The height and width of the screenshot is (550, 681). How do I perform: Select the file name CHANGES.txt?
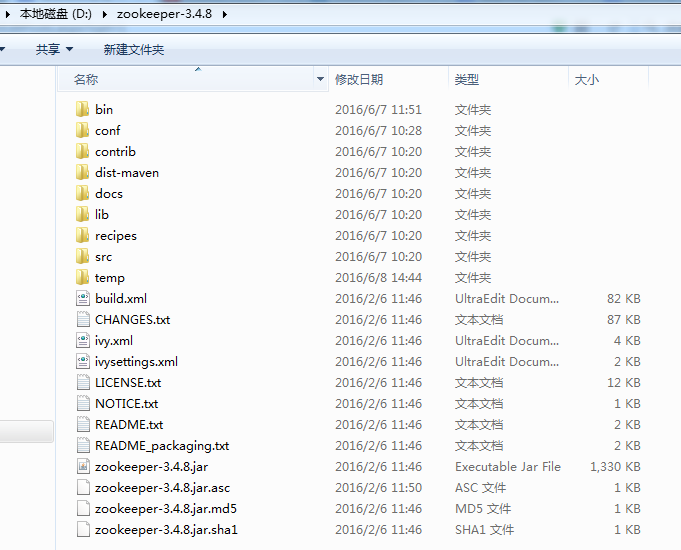tap(132, 319)
